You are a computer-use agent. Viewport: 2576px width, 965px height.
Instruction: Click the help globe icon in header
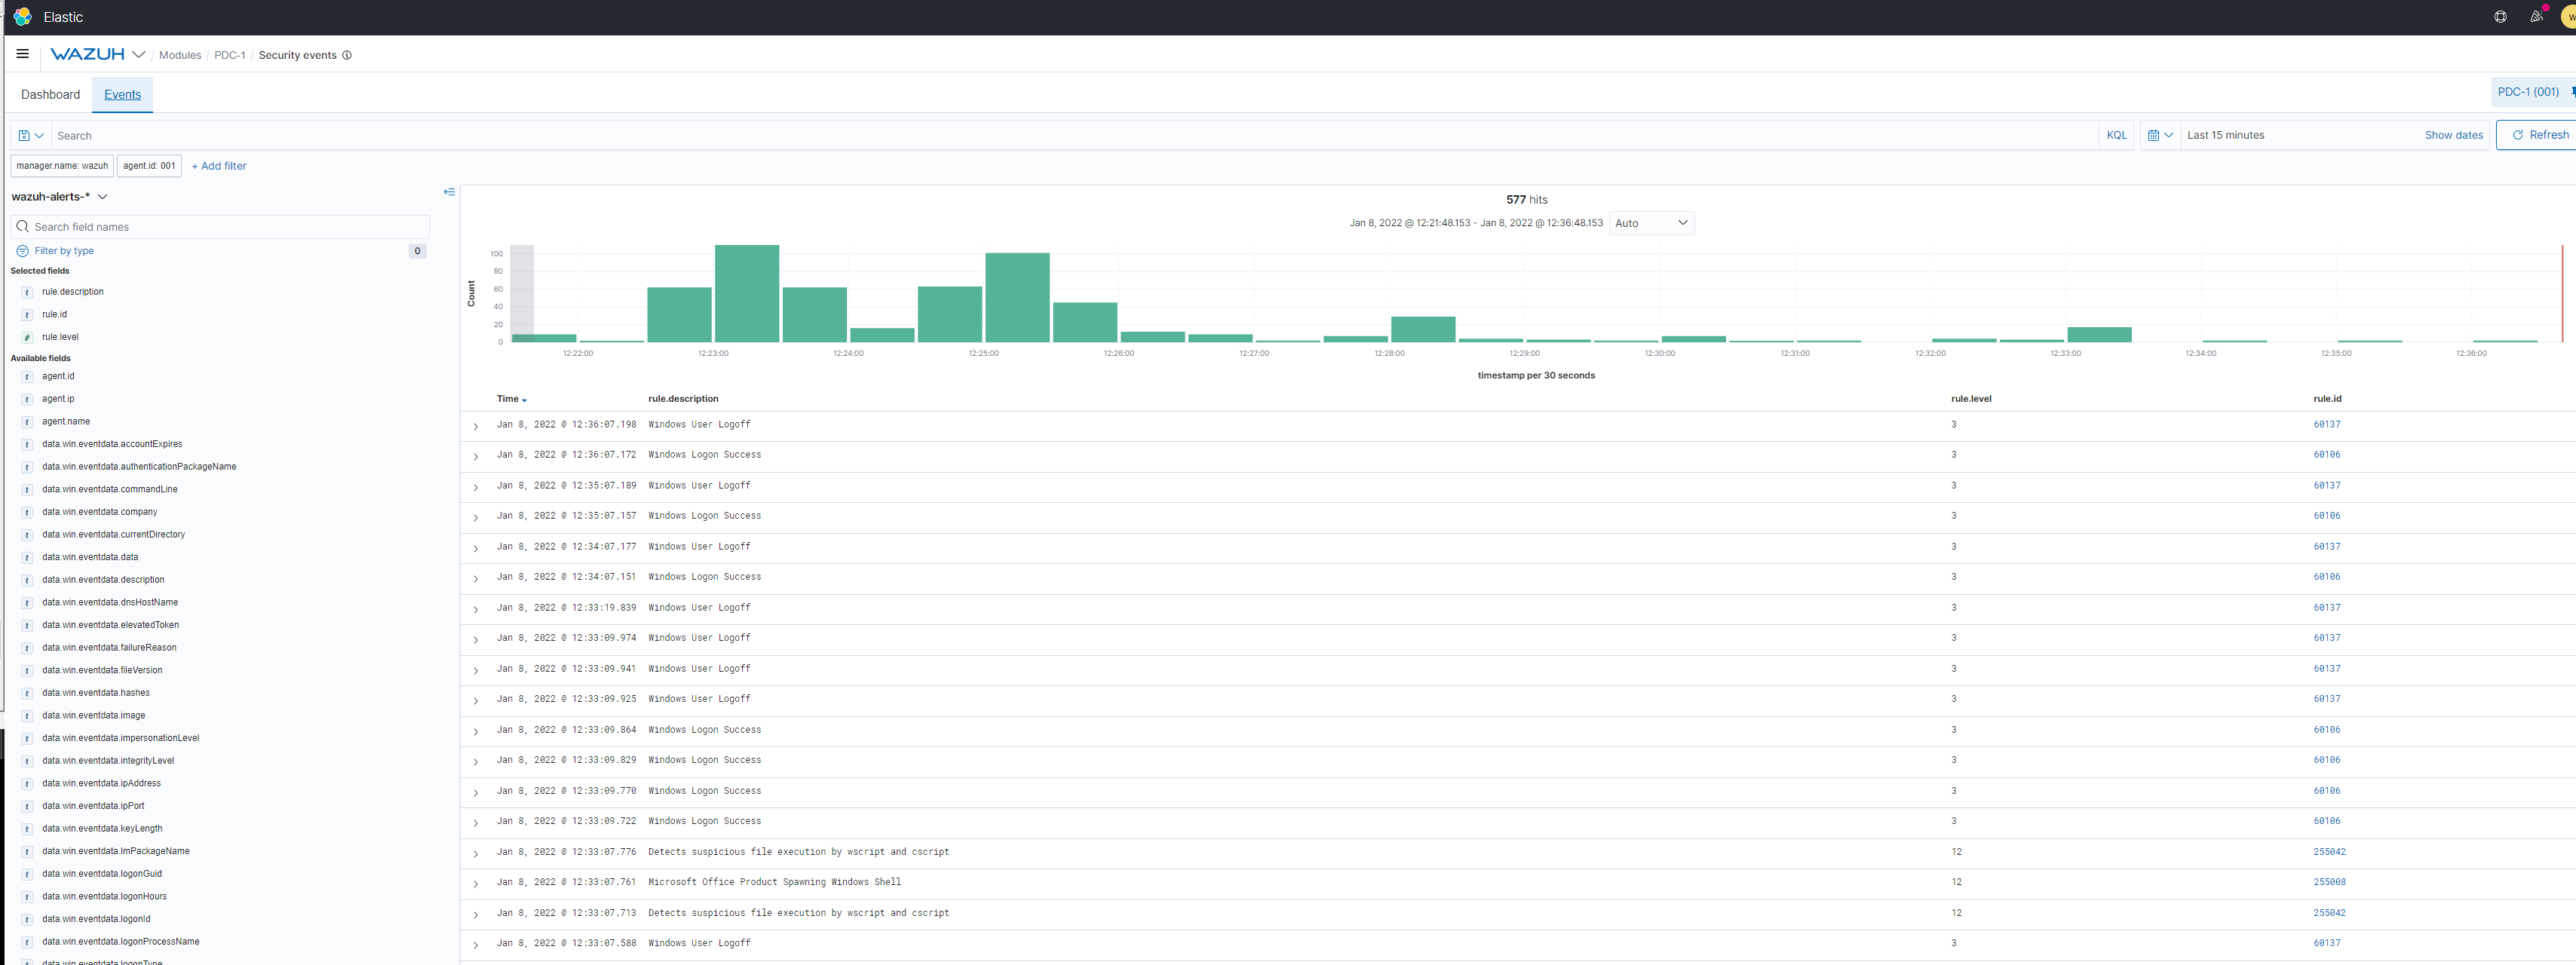pos(2500,17)
